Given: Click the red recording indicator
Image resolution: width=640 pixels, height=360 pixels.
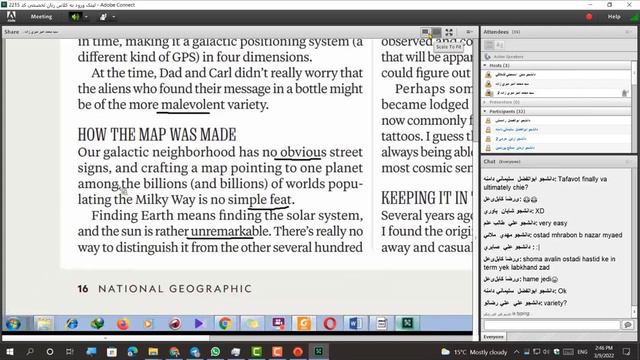Looking at the screenshot, I should (x=589, y=17).
